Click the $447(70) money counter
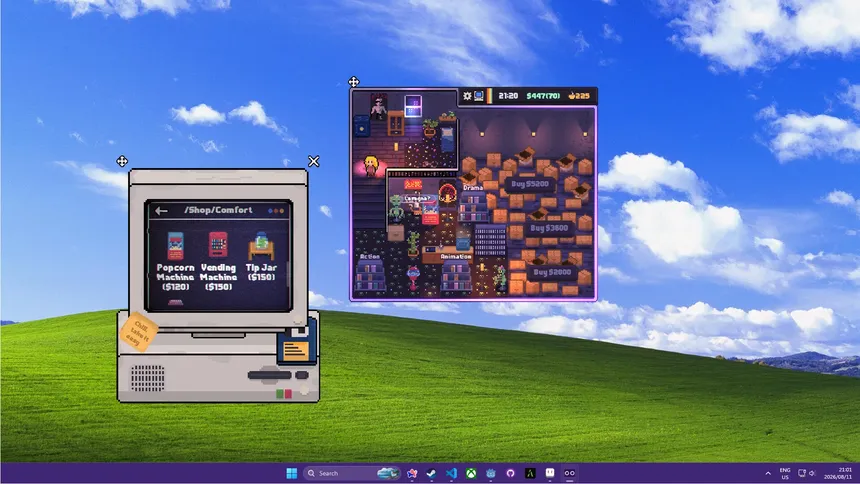 [x=543, y=96]
